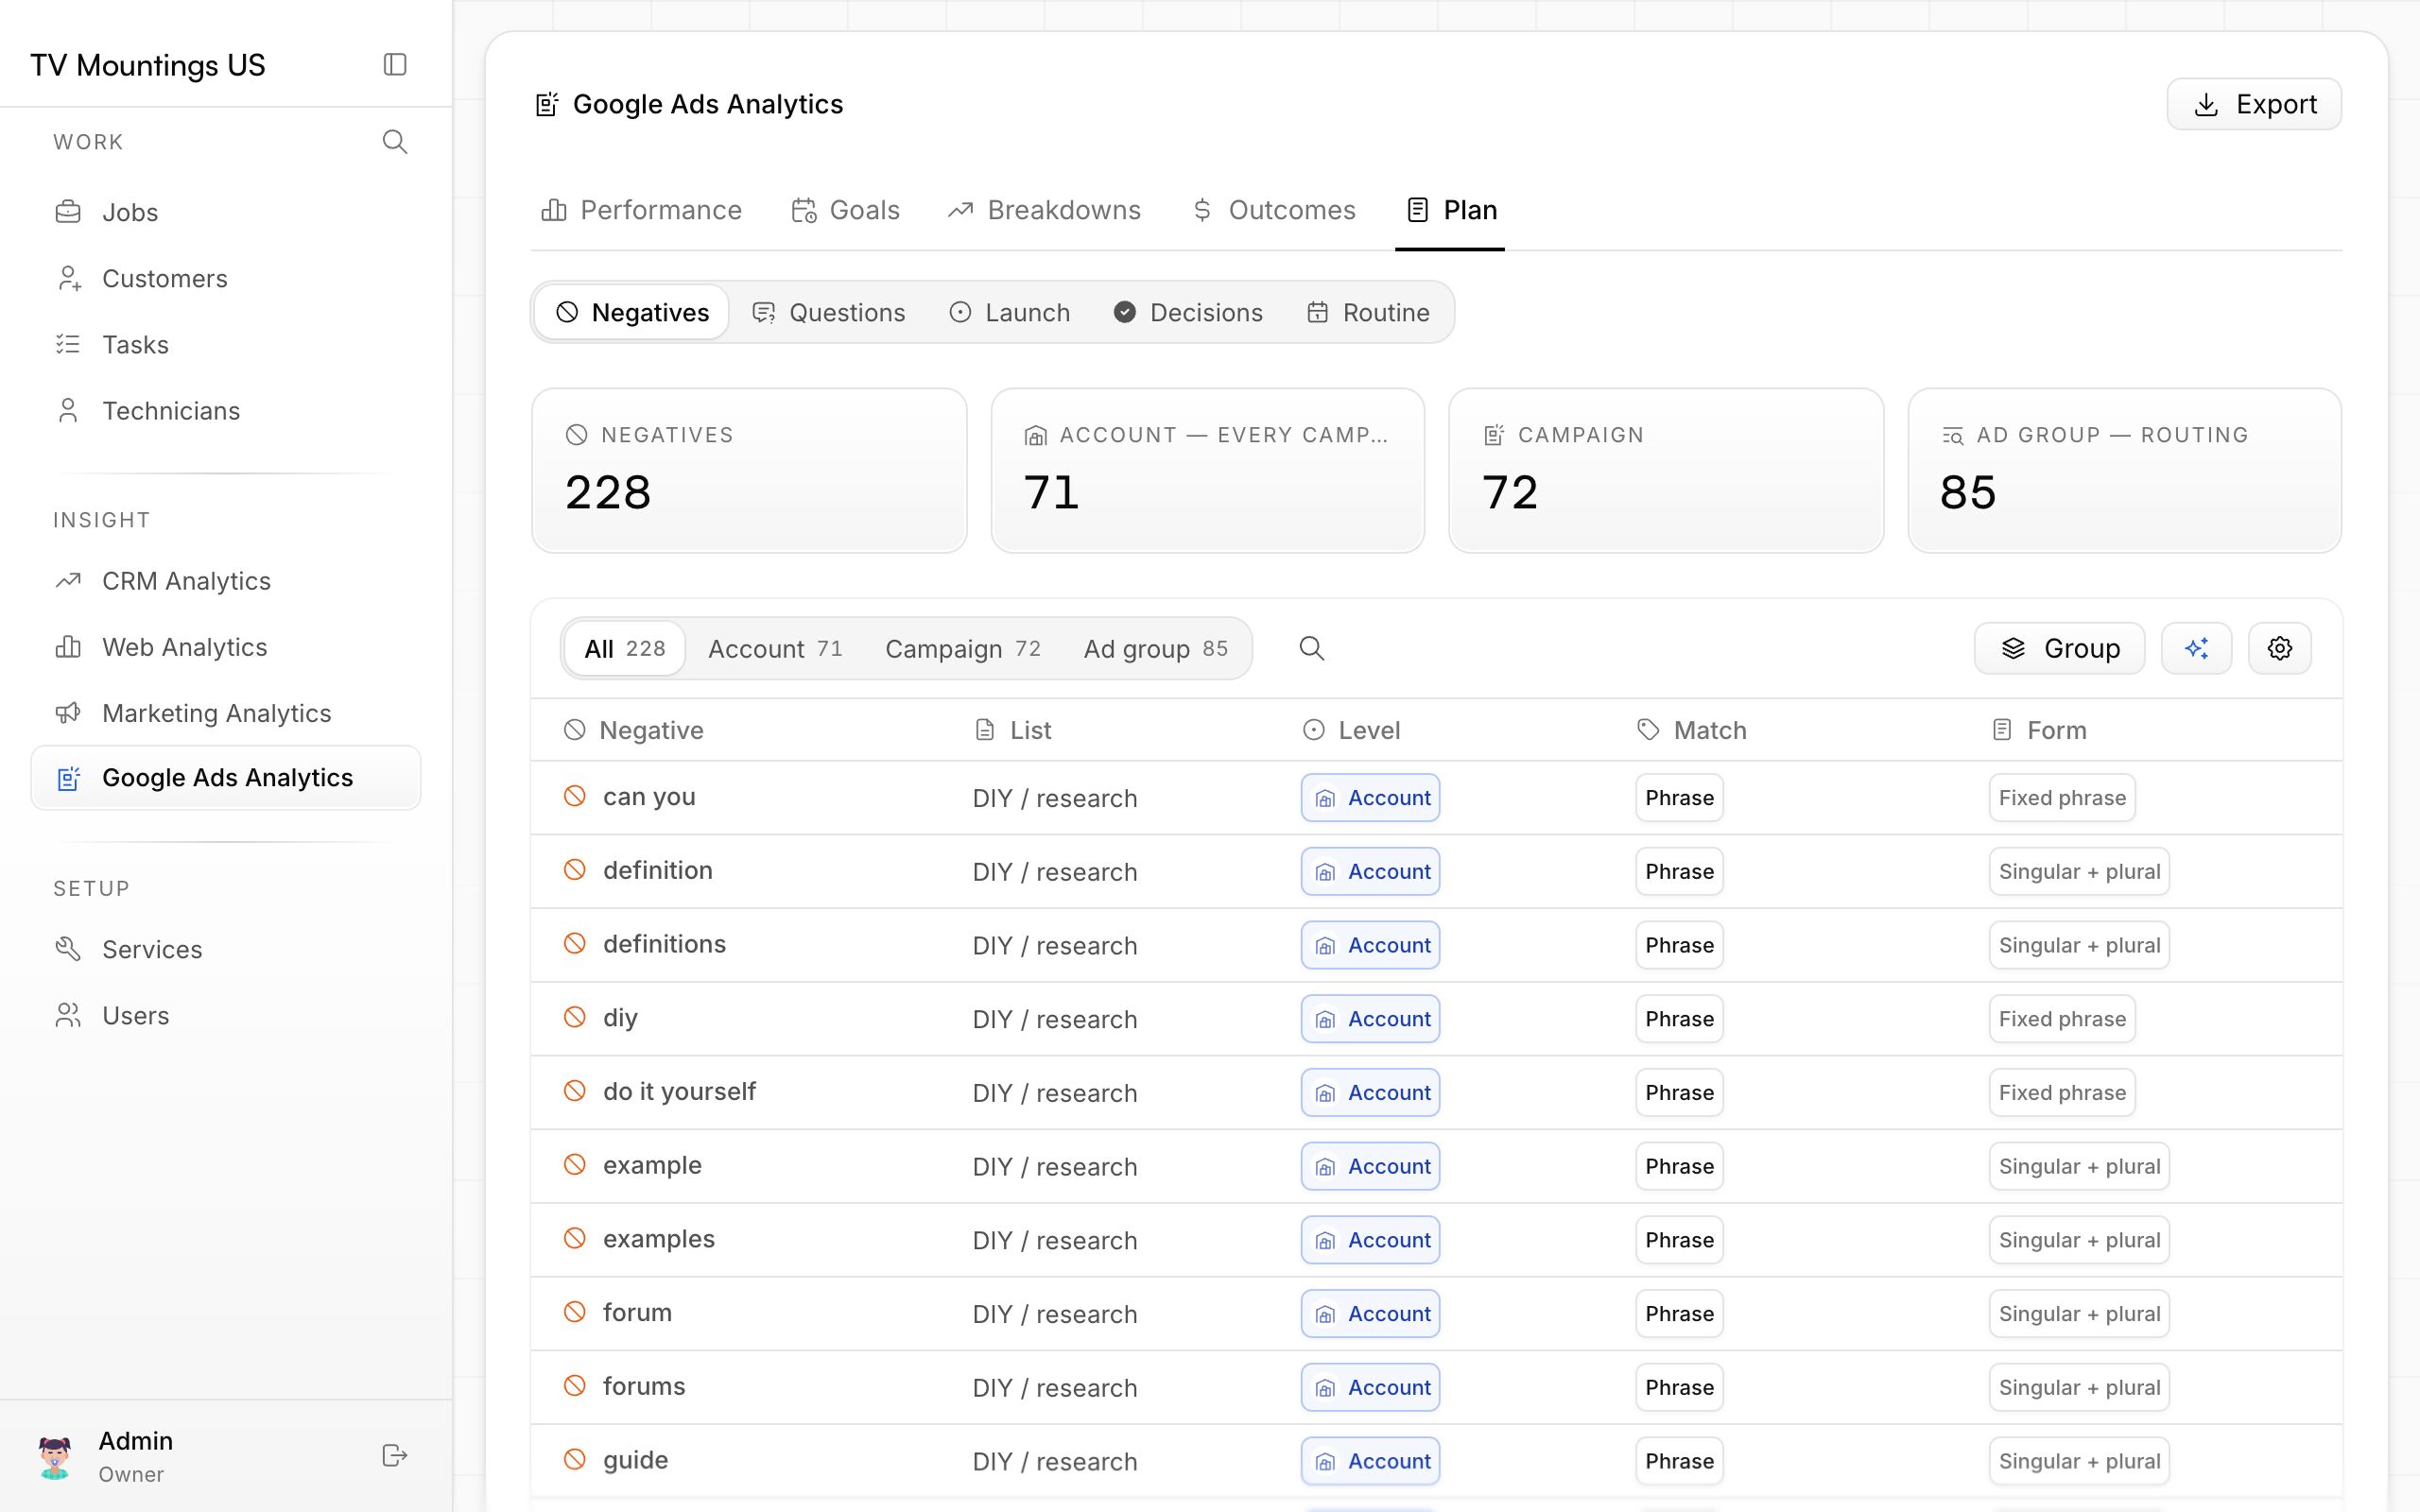Click the Export button
This screenshot has width=2420, height=1512.
pyautogui.click(x=2254, y=104)
